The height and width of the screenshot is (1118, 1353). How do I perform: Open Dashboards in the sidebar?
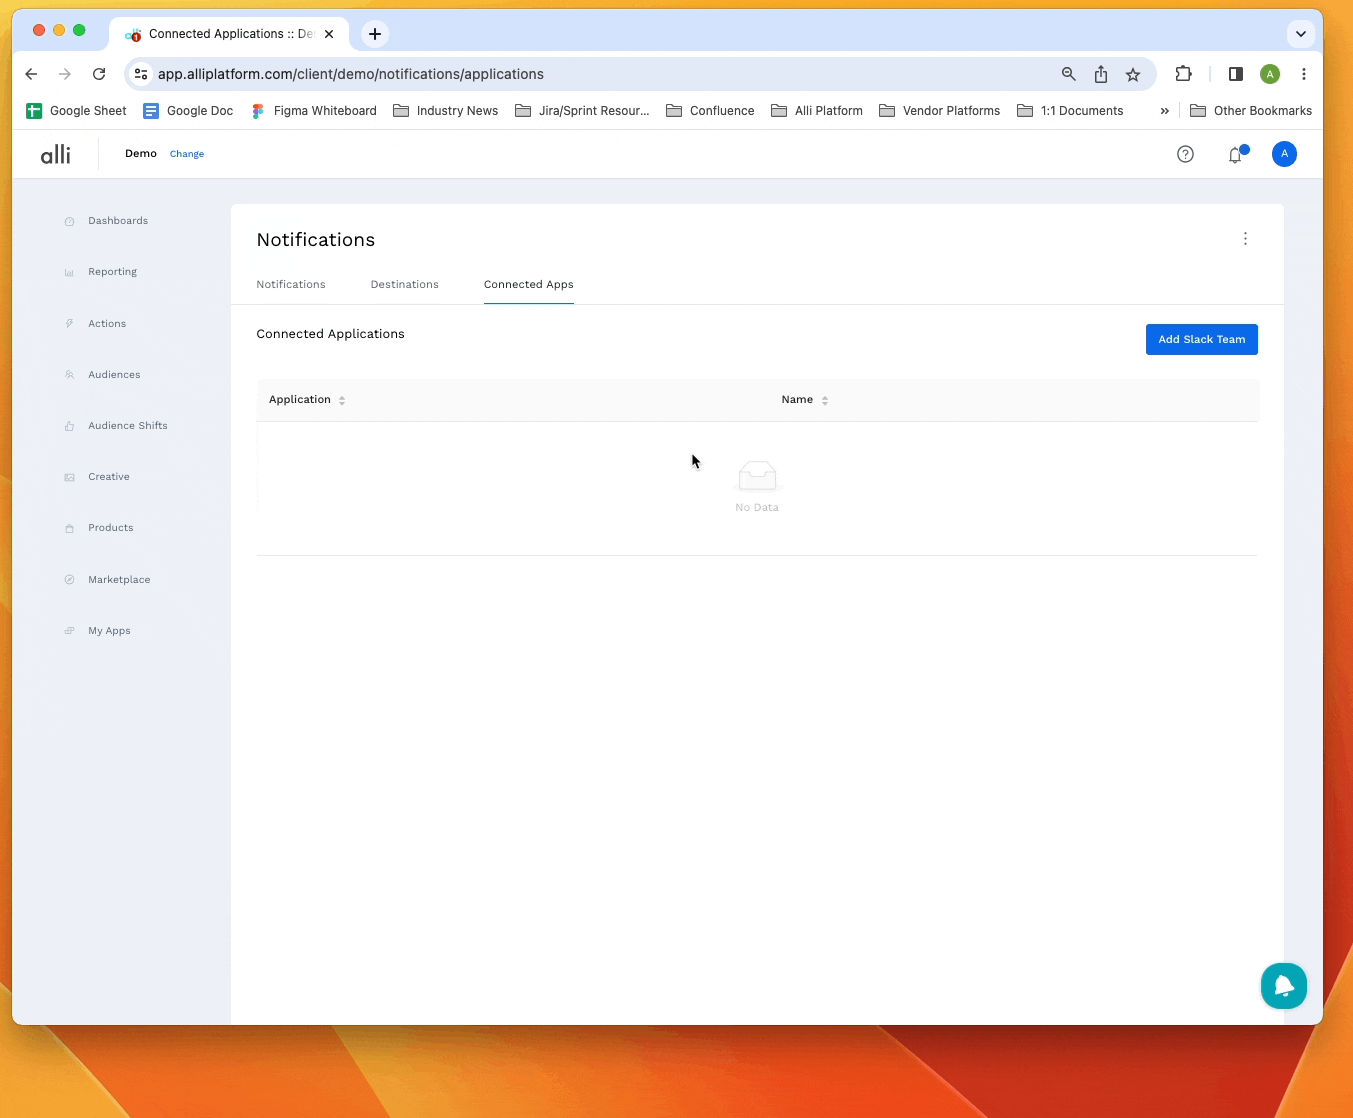117,221
